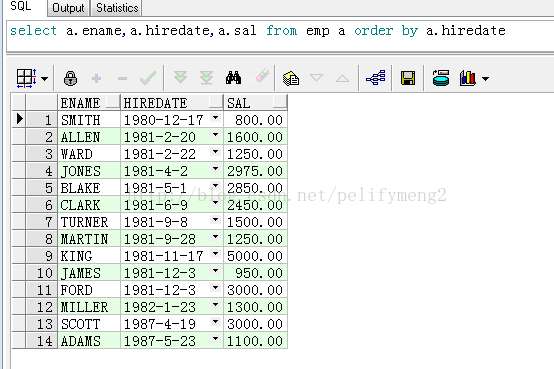Screen dimensions: 554x369
Task: Click the hire date cell 1981-5-1
Action: 172,188
